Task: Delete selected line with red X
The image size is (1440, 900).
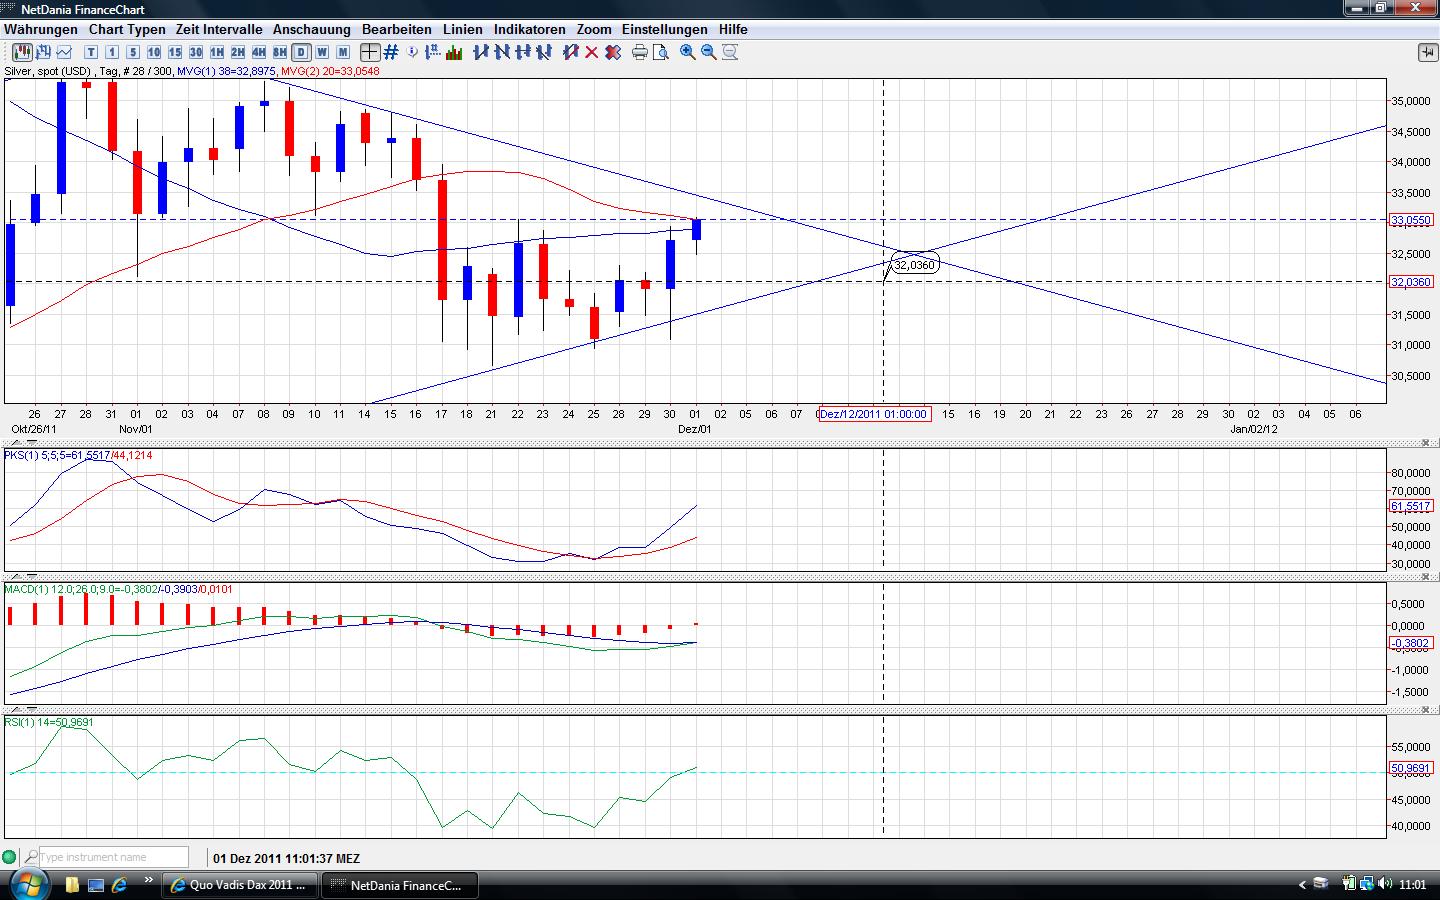Action: click(x=591, y=52)
